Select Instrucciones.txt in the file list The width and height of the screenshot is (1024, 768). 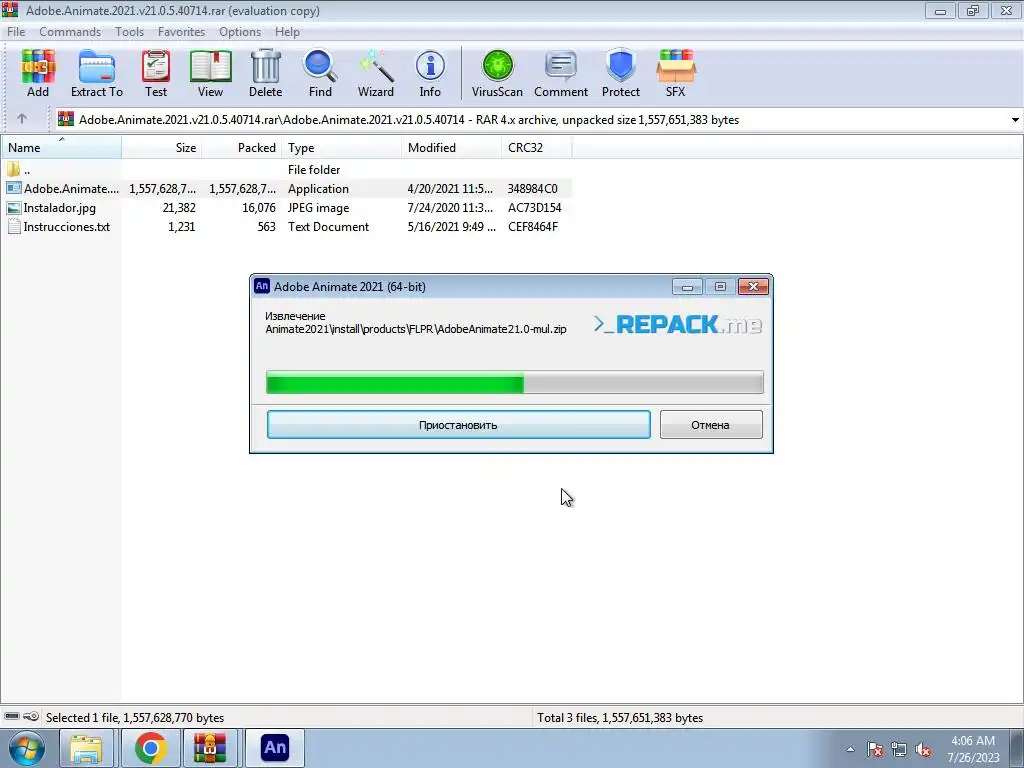coord(287,226)
